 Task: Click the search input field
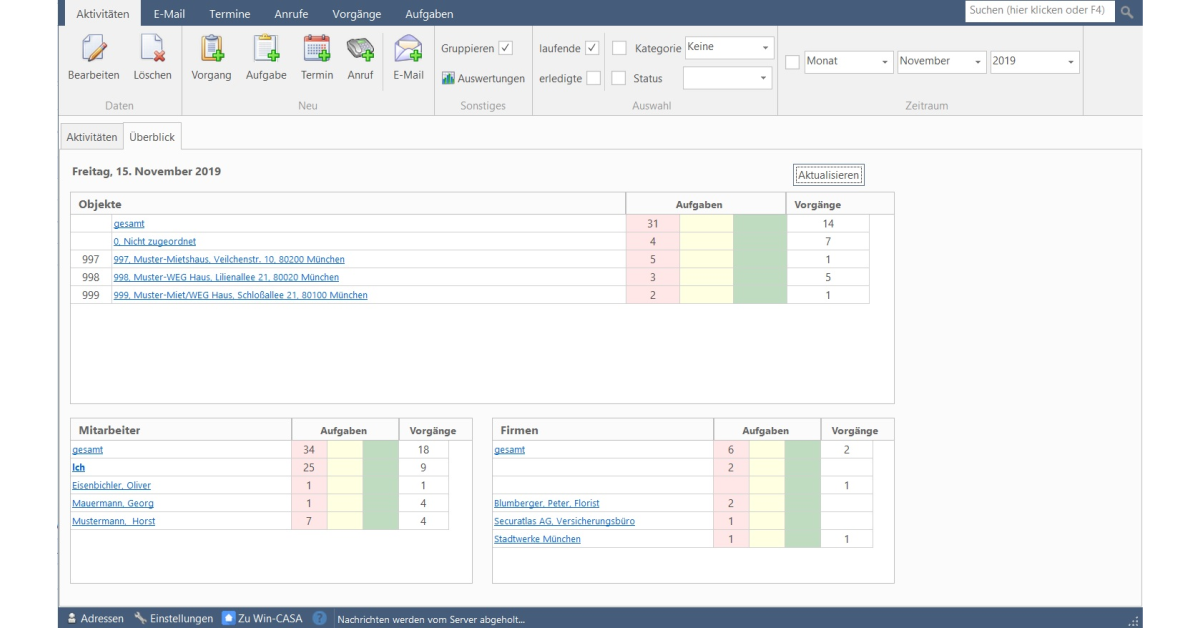point(1036,11)
